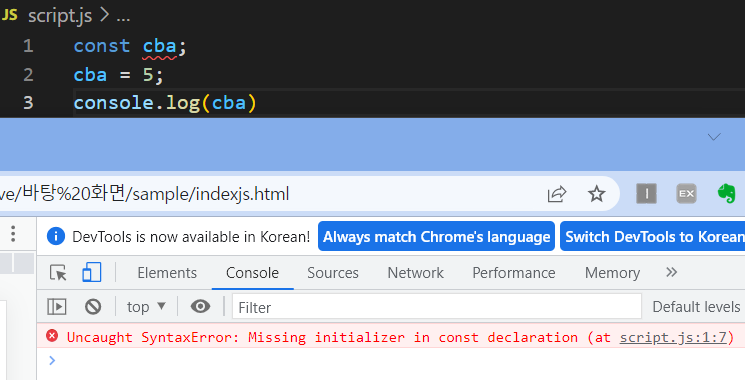Open the Default levels dropdown
This screenshot has height=380, width=745.
pos(697,307)
